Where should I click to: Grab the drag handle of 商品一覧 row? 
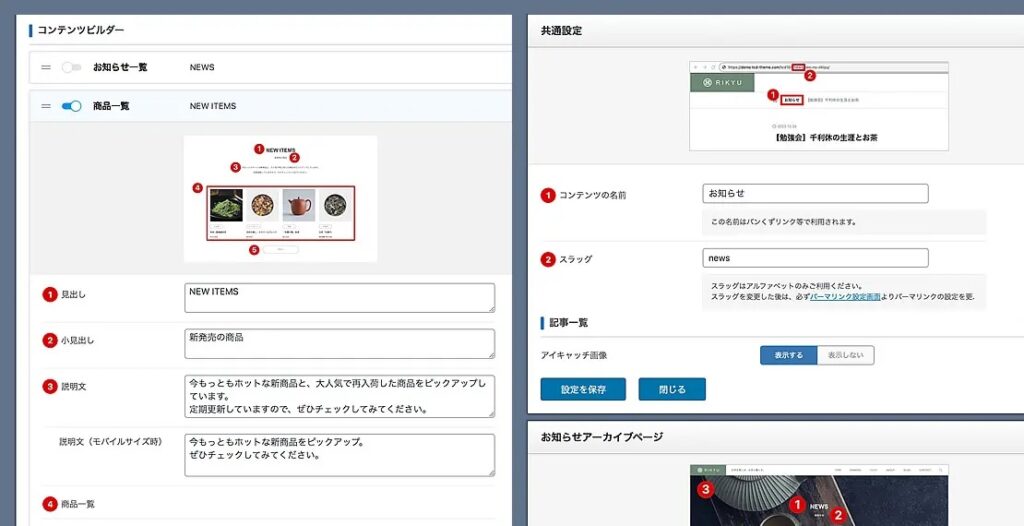point(46,106)
